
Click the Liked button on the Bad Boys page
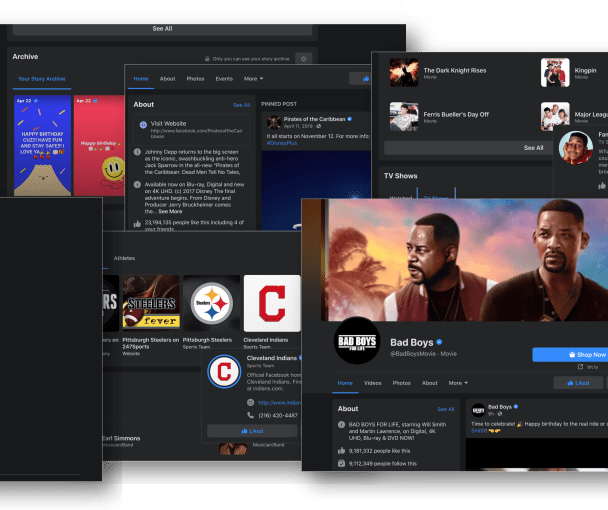pyautogui.click(x=578, y=383)
